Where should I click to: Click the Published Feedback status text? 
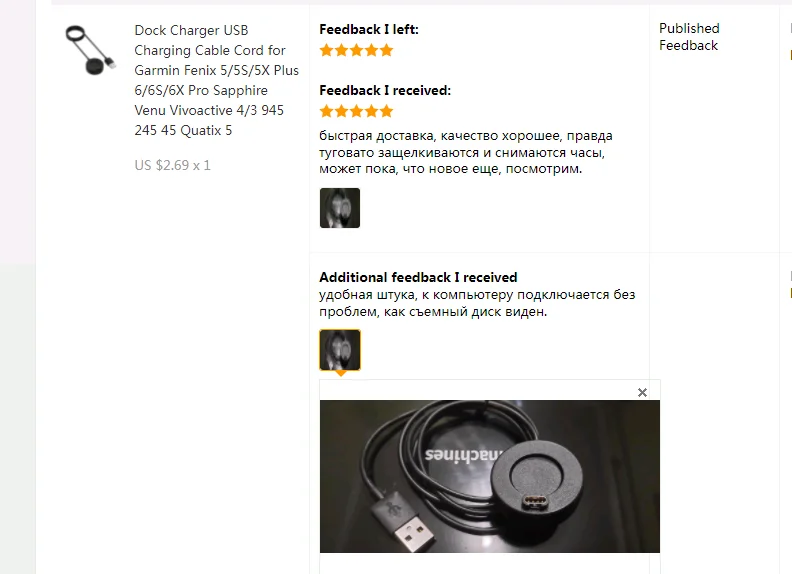(x=689, y=37)
